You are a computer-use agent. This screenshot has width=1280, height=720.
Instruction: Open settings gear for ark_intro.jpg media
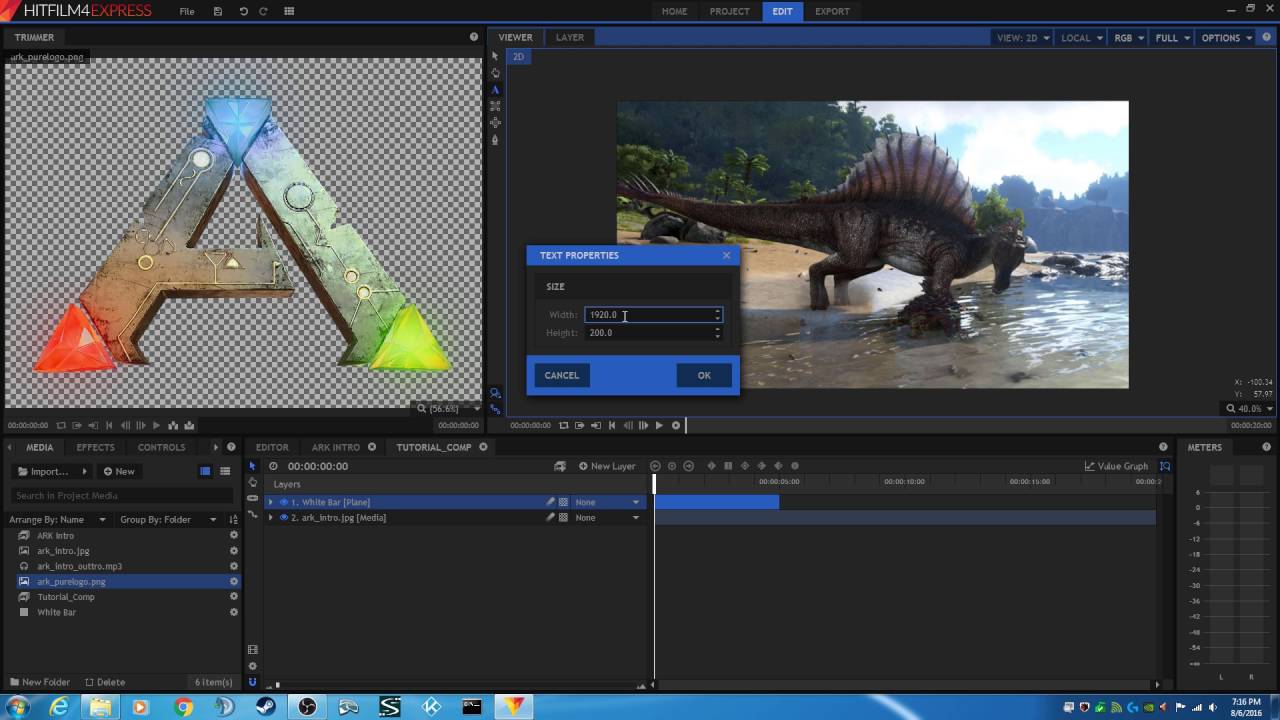[233, 551]
